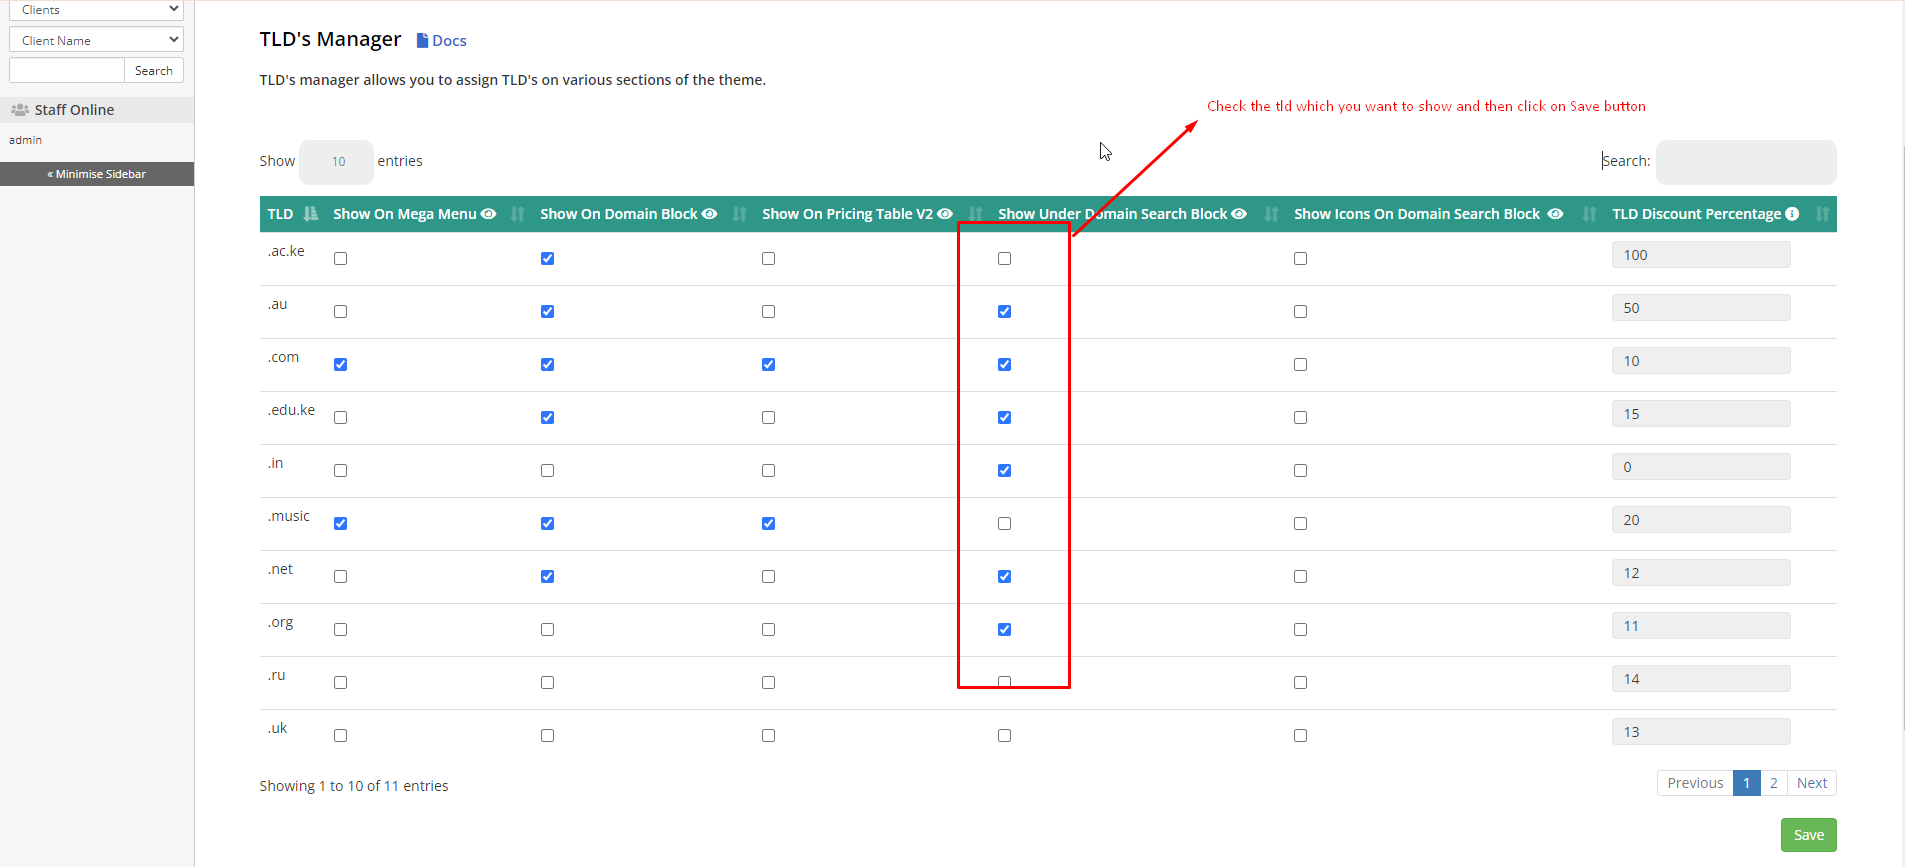The image size is (1905, 867).
Task: Uncheck Show On Pricing Table V2 for .com
Action: pos(768,365)
